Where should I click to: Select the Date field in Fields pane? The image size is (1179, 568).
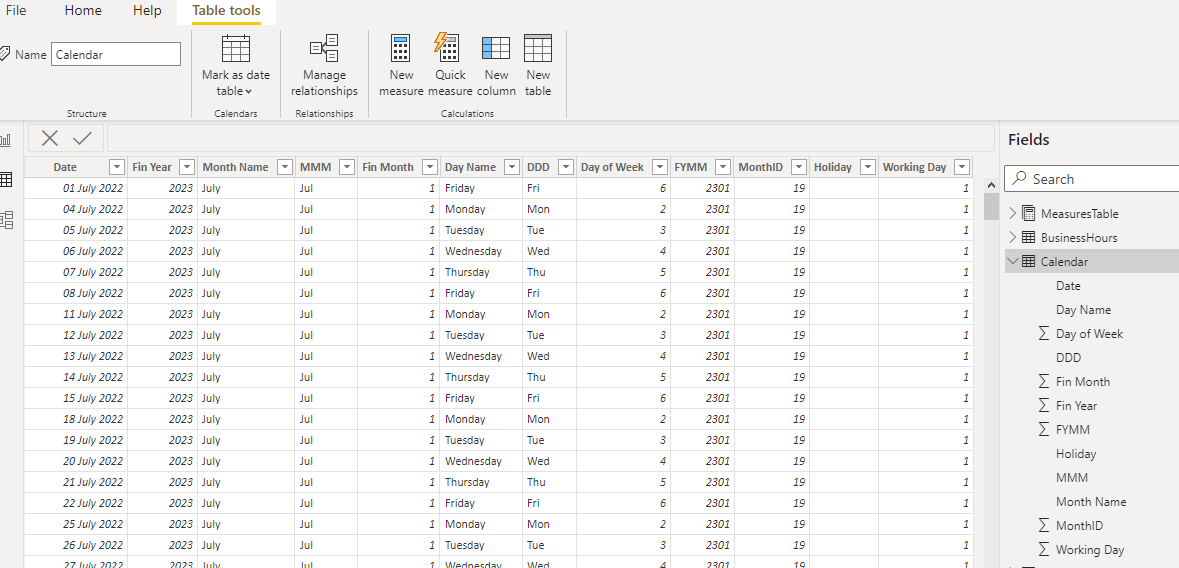[1068, 286]
